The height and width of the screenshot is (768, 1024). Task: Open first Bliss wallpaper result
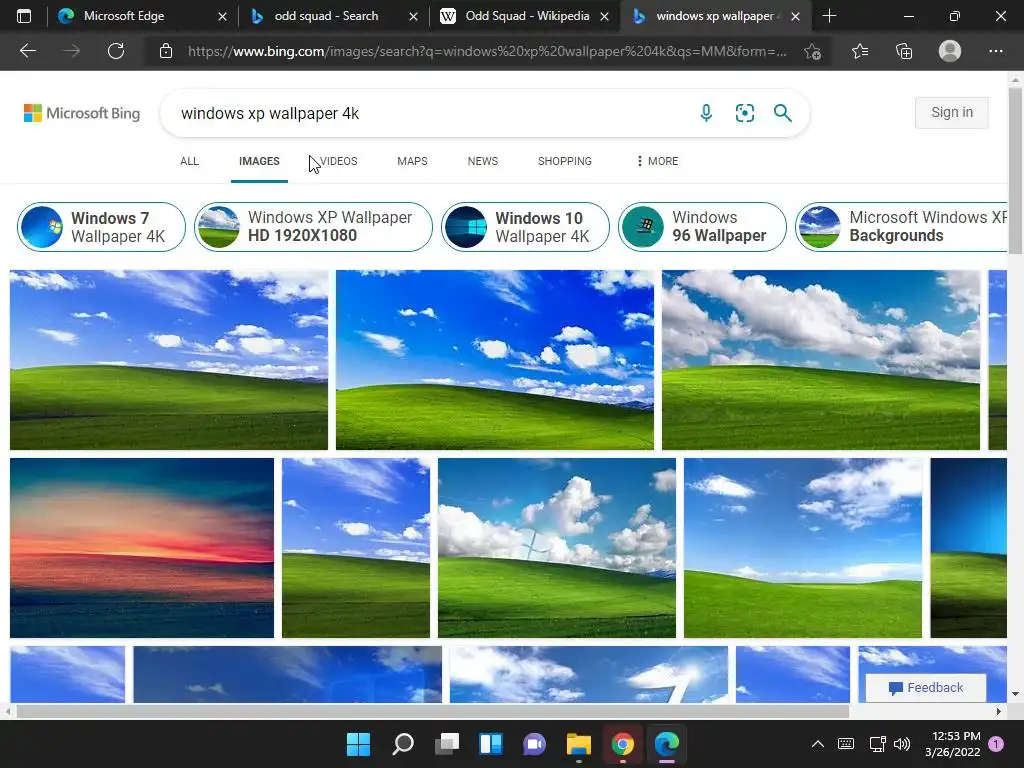(x=168, y=360)
